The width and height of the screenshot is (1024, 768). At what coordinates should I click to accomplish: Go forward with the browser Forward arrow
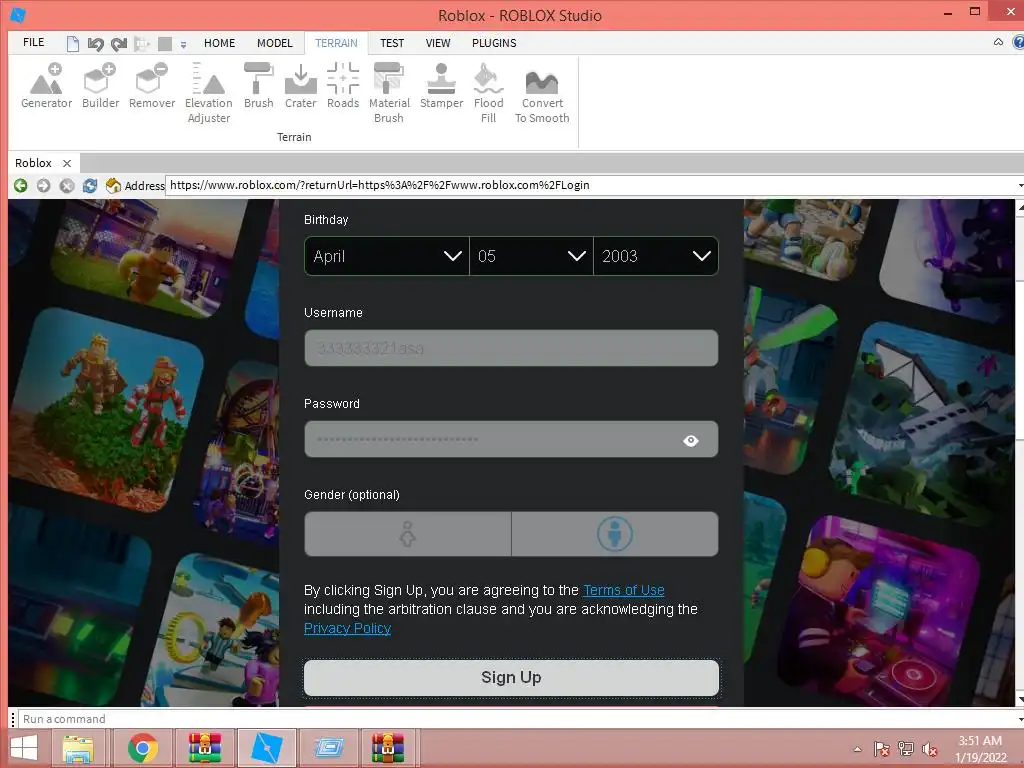(x=44, y=185)
